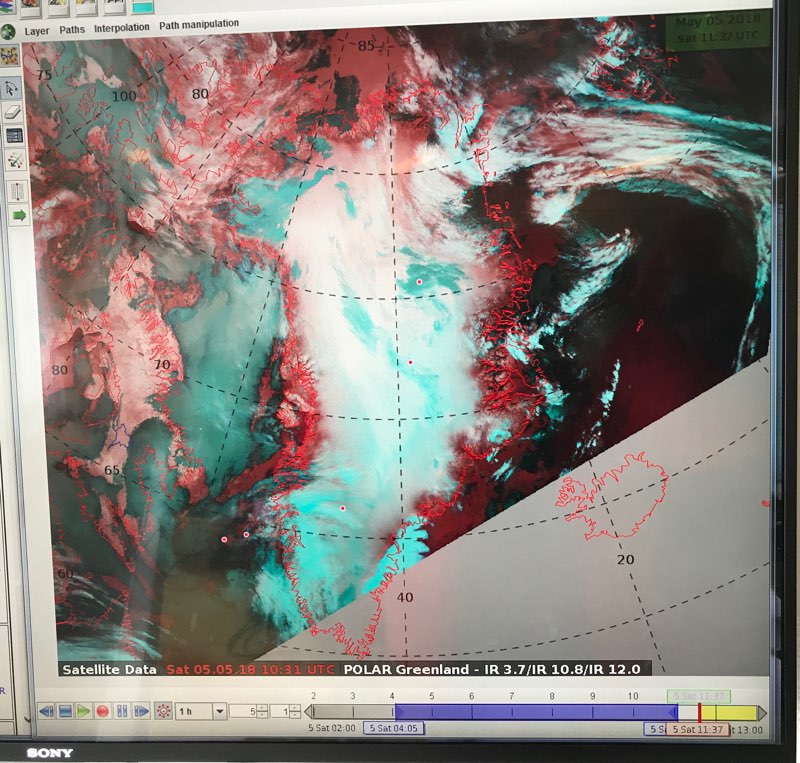Click the 5 Sat 04:05 time label
The image size is (800, 763).
(x=394, y=728)
